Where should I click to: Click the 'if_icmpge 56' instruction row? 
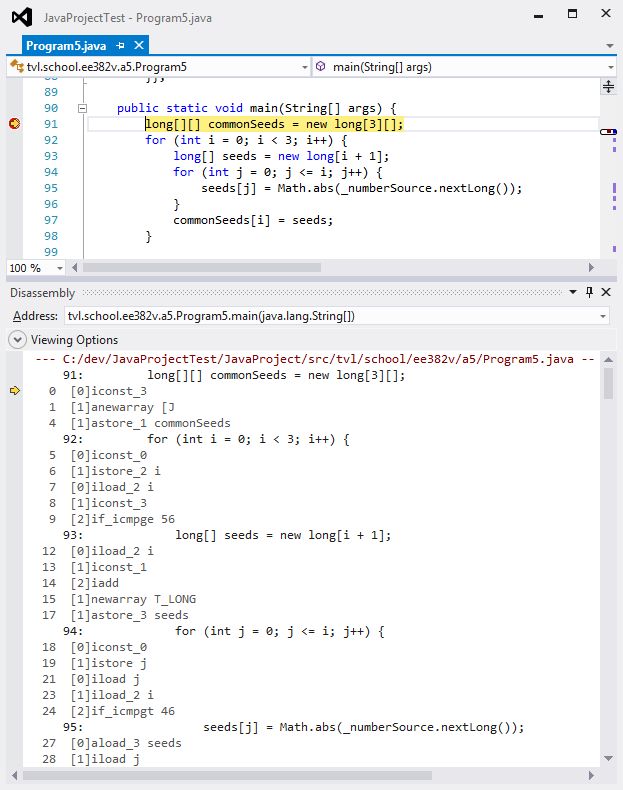(122, 519)
